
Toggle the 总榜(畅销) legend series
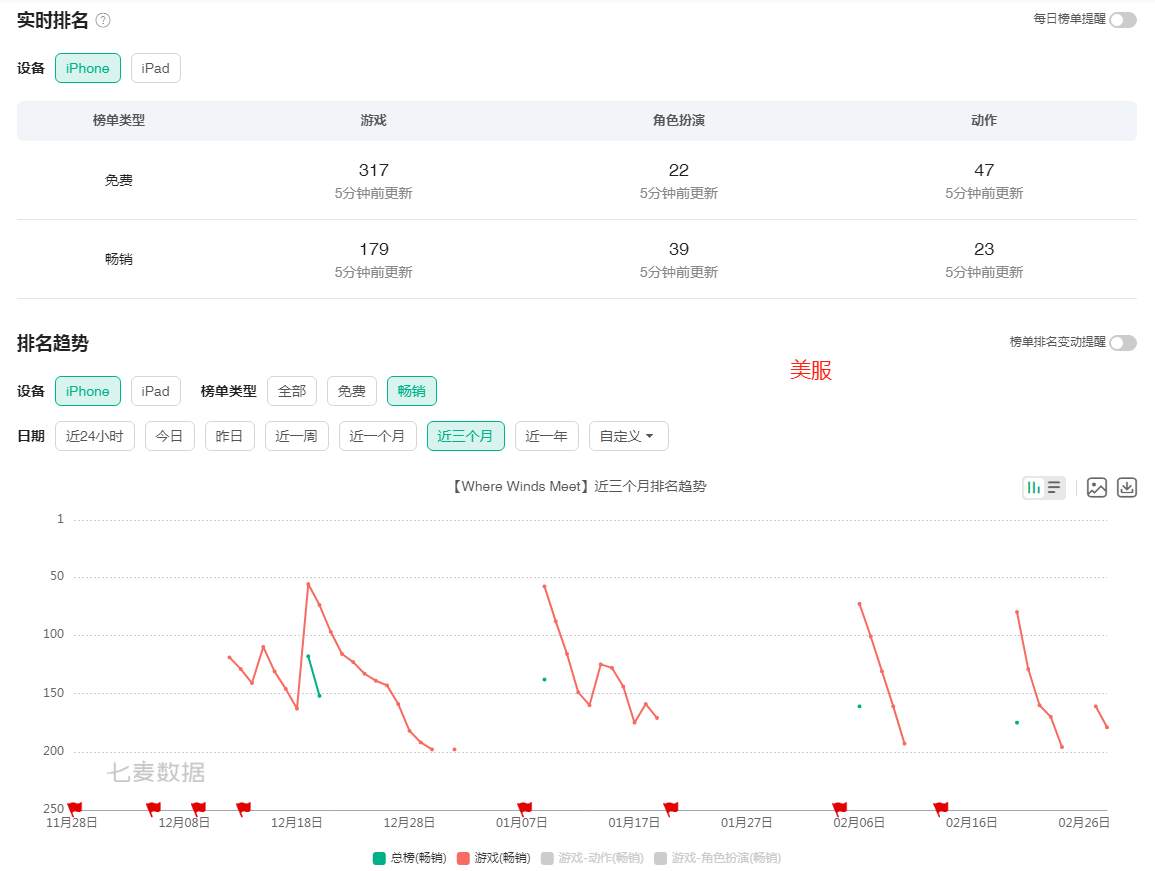(410, 858)
